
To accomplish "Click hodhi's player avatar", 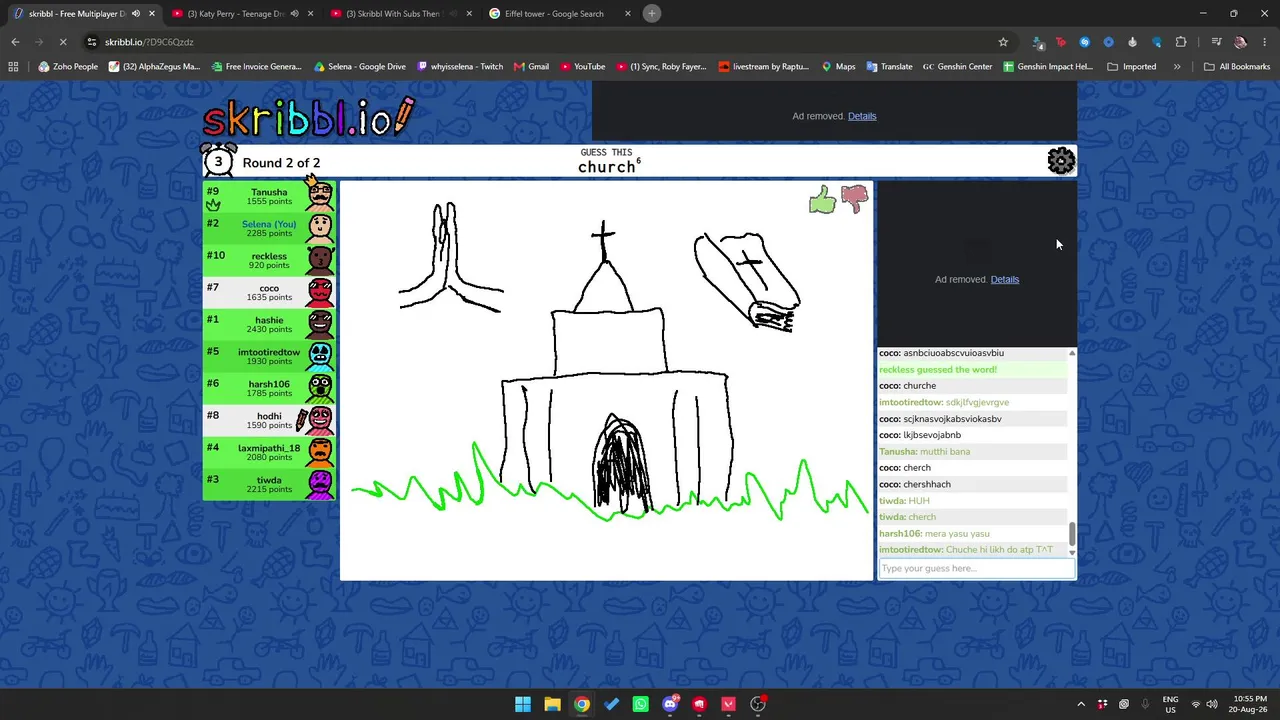I will point(320,420).
